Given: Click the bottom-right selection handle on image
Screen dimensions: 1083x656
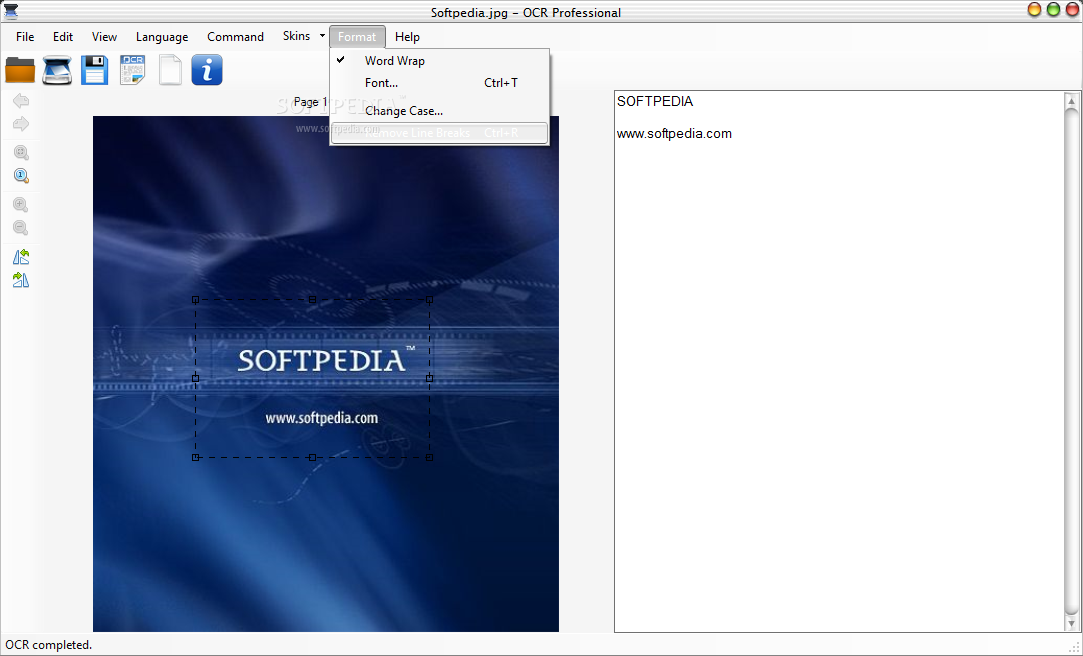Looking at the screenshot, I should 430,457.
